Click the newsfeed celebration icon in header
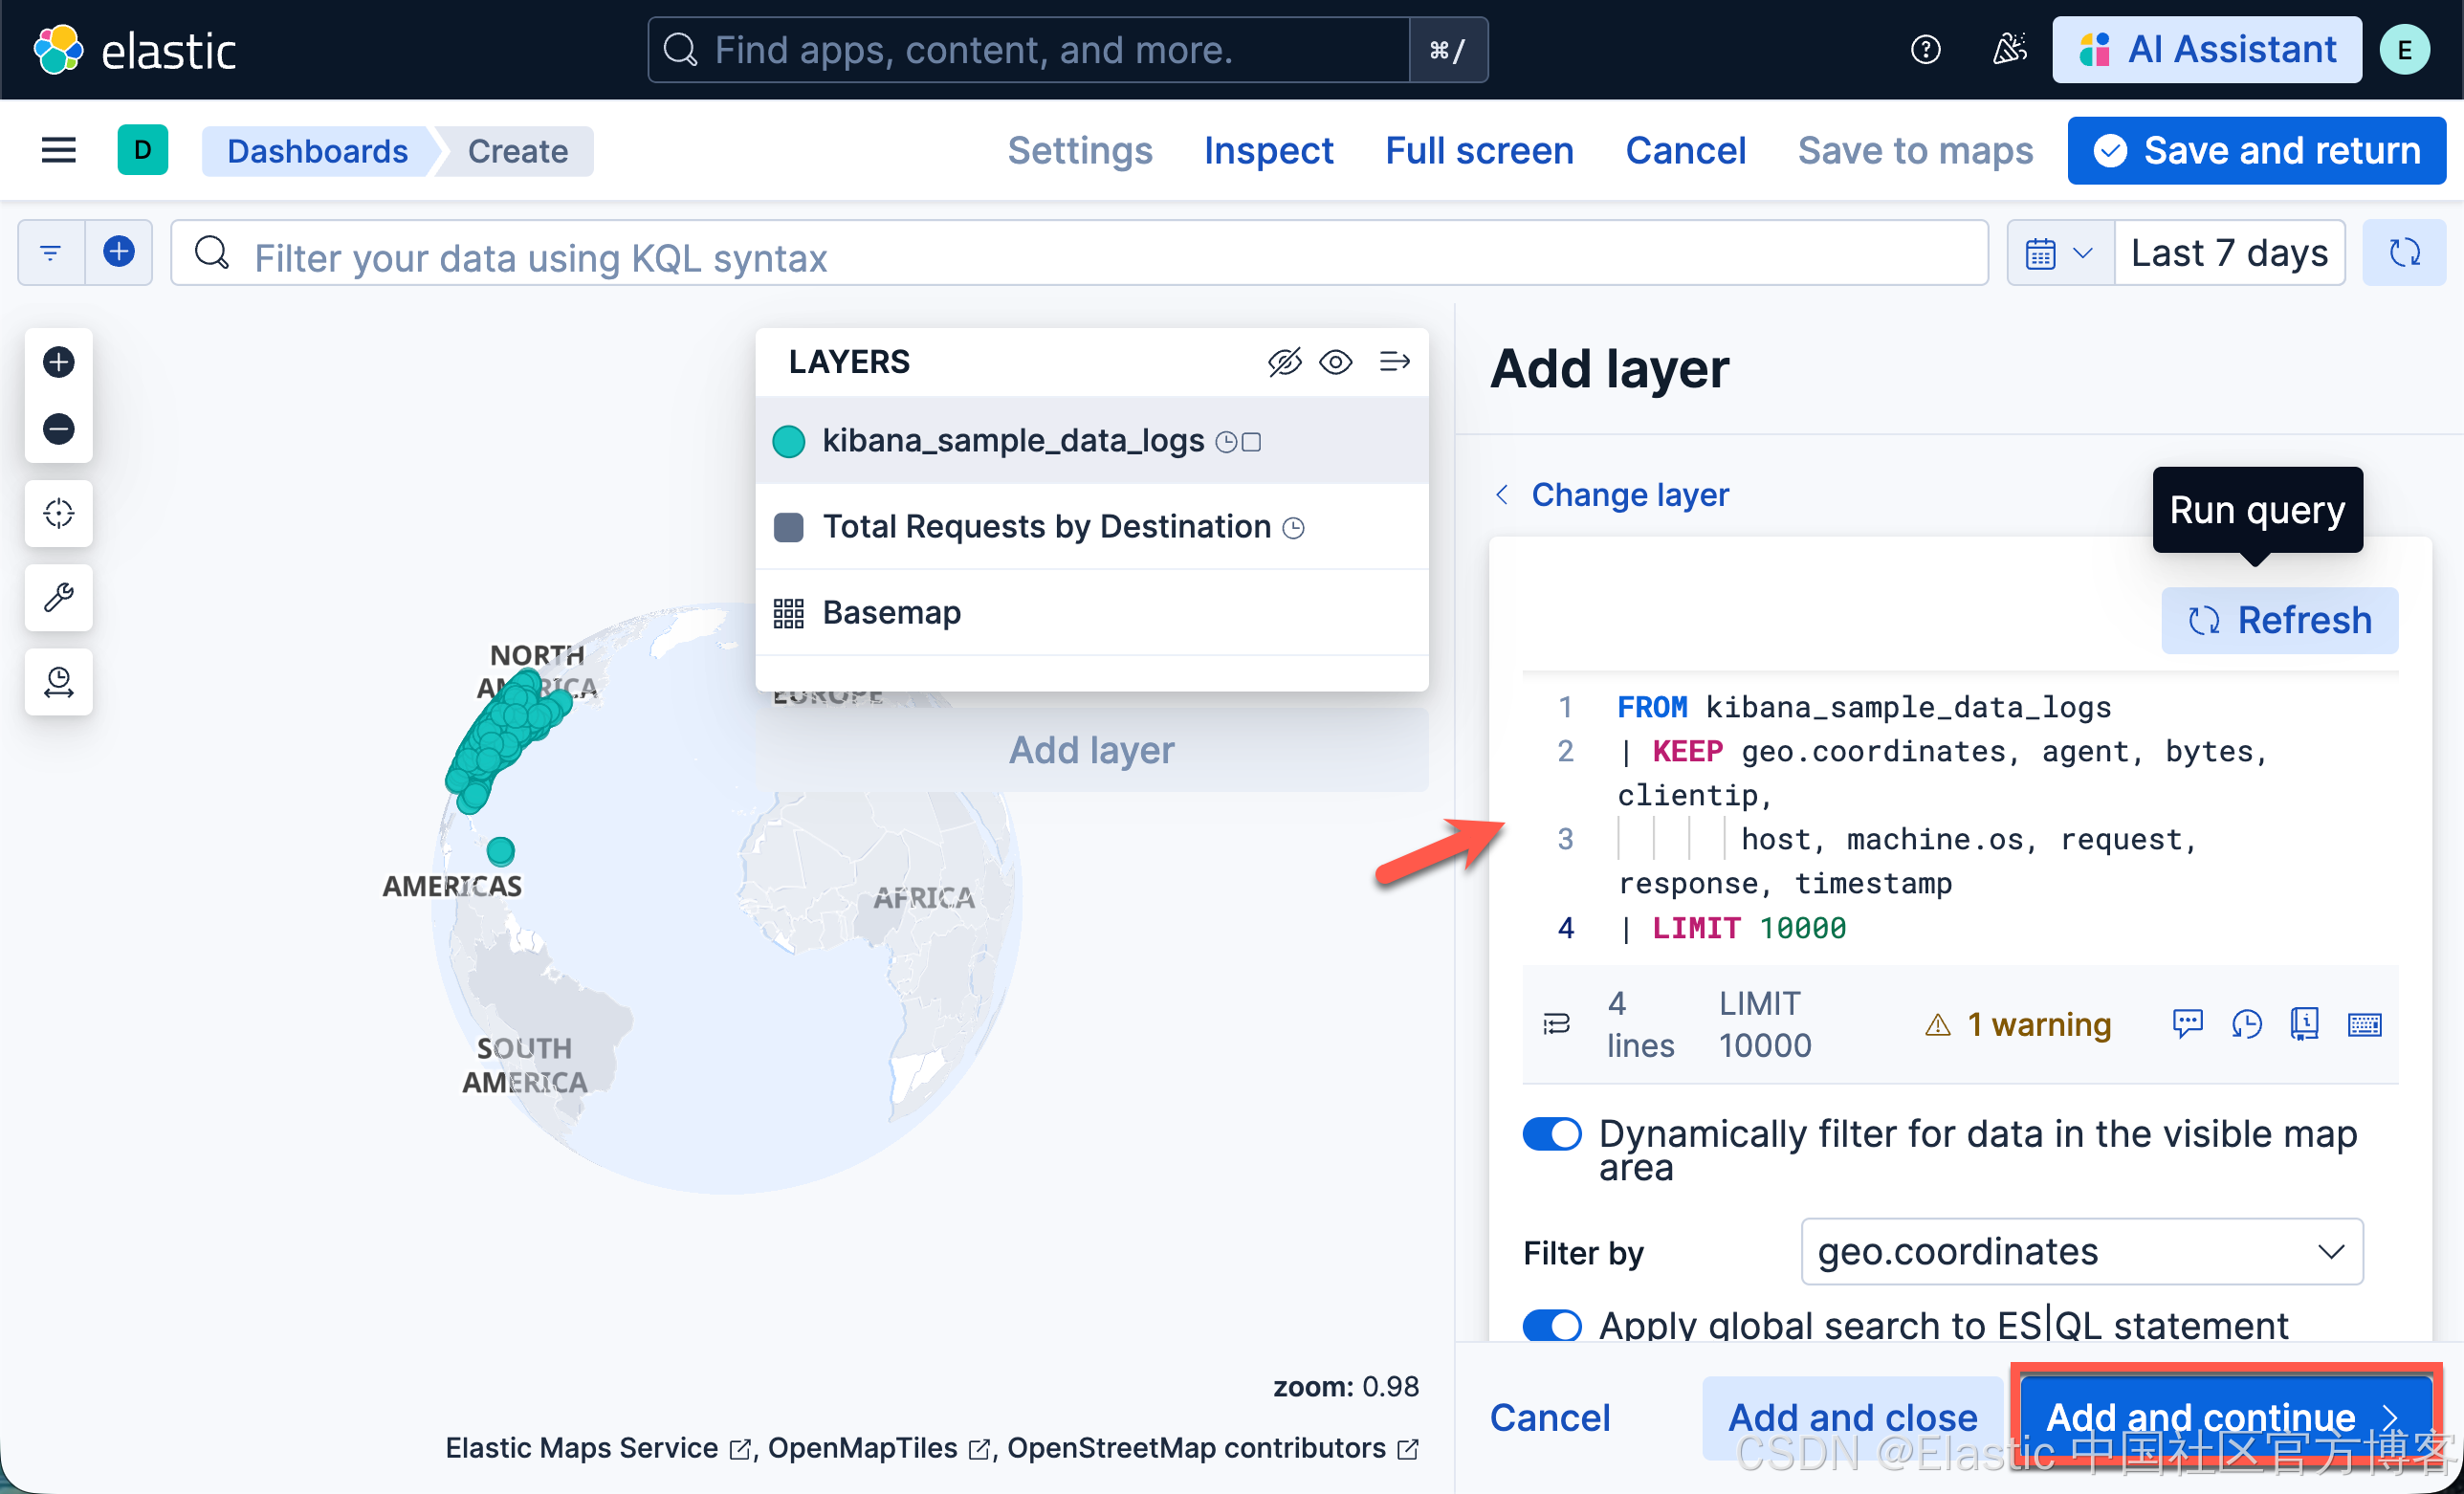The height and width of the screenshot is (1494, 2464). (2008, 49)
